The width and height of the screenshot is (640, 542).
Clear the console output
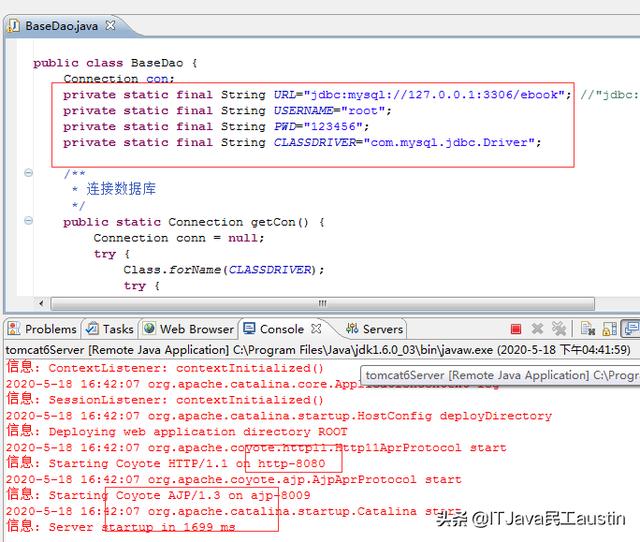pos(588,329)
